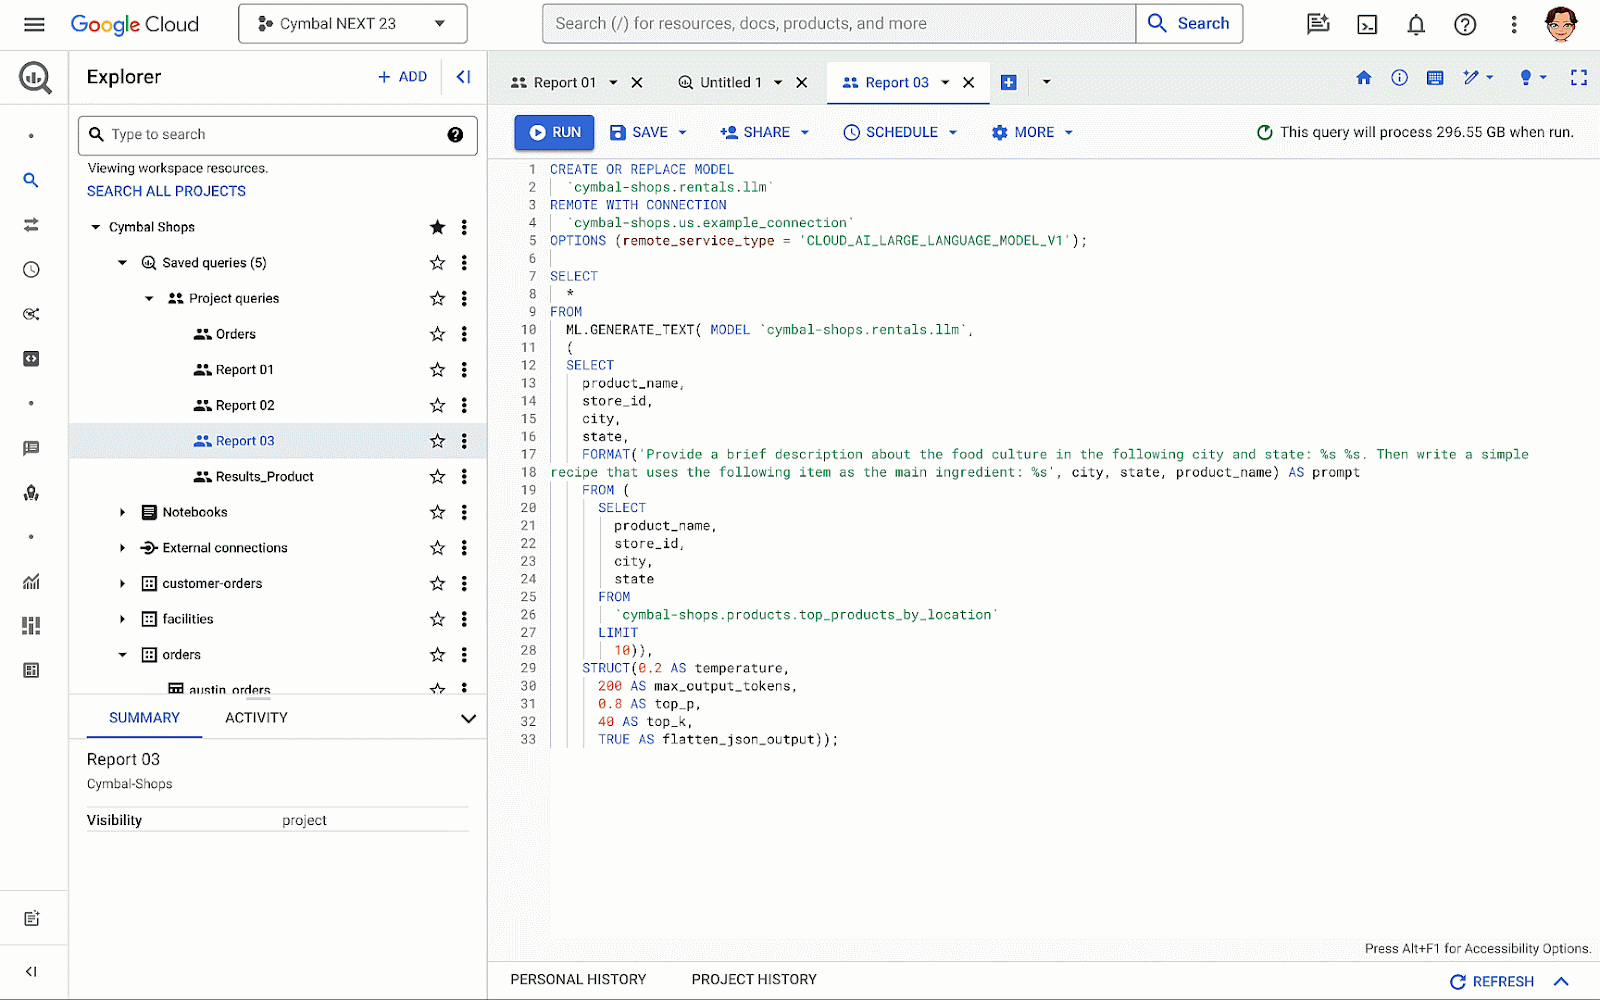Open the monitoring chart icon in sidebar
The image size is (1600, 1000).
tap(31, 581)
